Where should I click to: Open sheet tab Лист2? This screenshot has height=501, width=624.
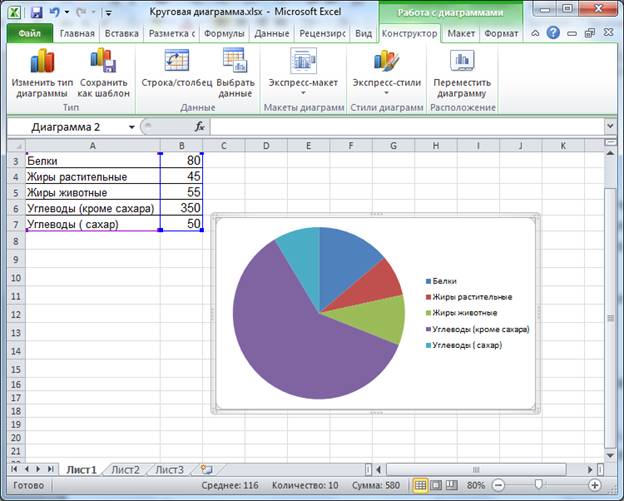click(125, 470)
